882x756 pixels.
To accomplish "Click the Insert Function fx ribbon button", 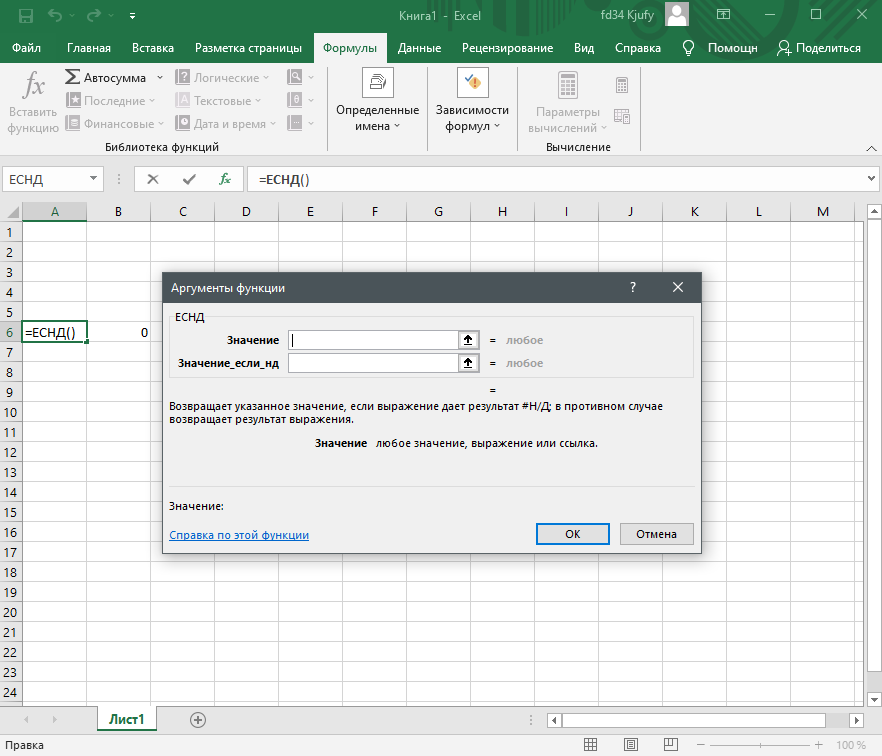I will (x=33, y=102).
